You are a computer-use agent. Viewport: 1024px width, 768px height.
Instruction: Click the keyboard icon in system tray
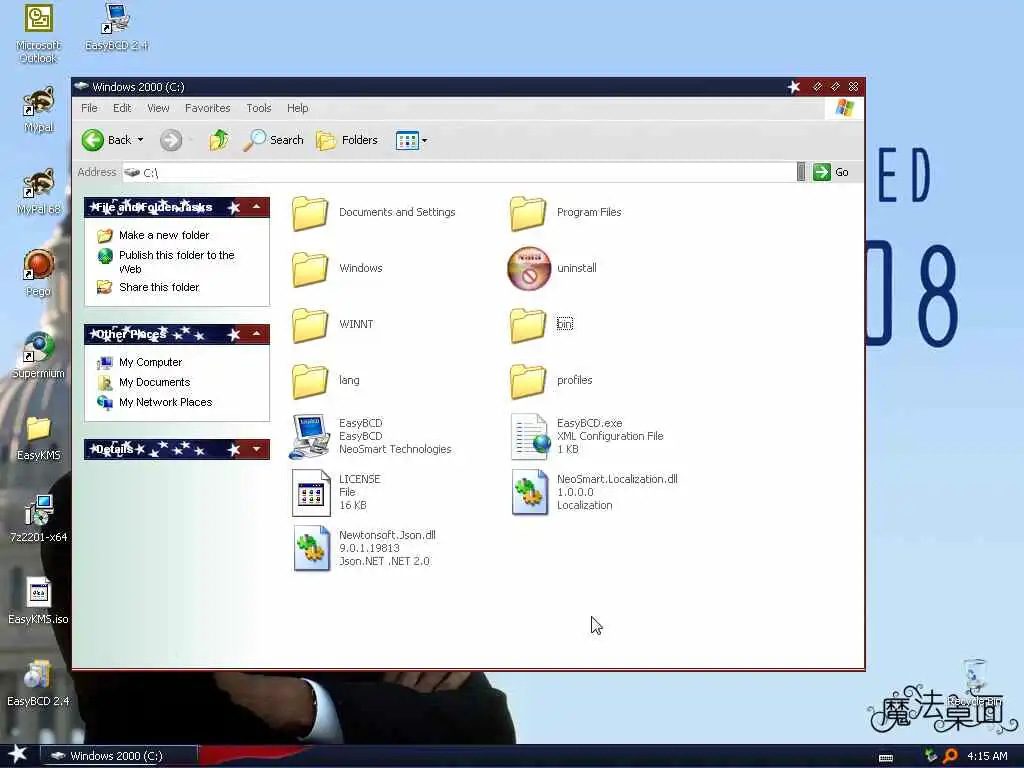point(886,758)
